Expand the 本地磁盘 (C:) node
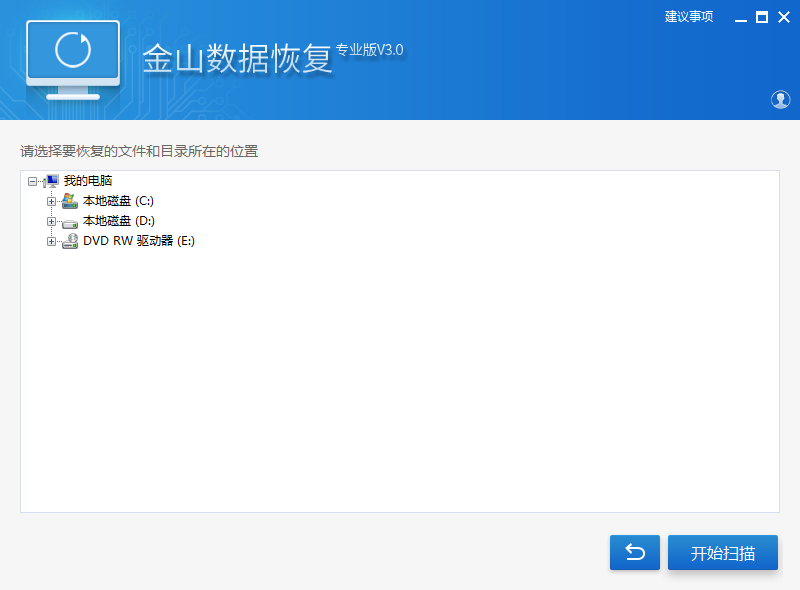 [x=51, y=201]
